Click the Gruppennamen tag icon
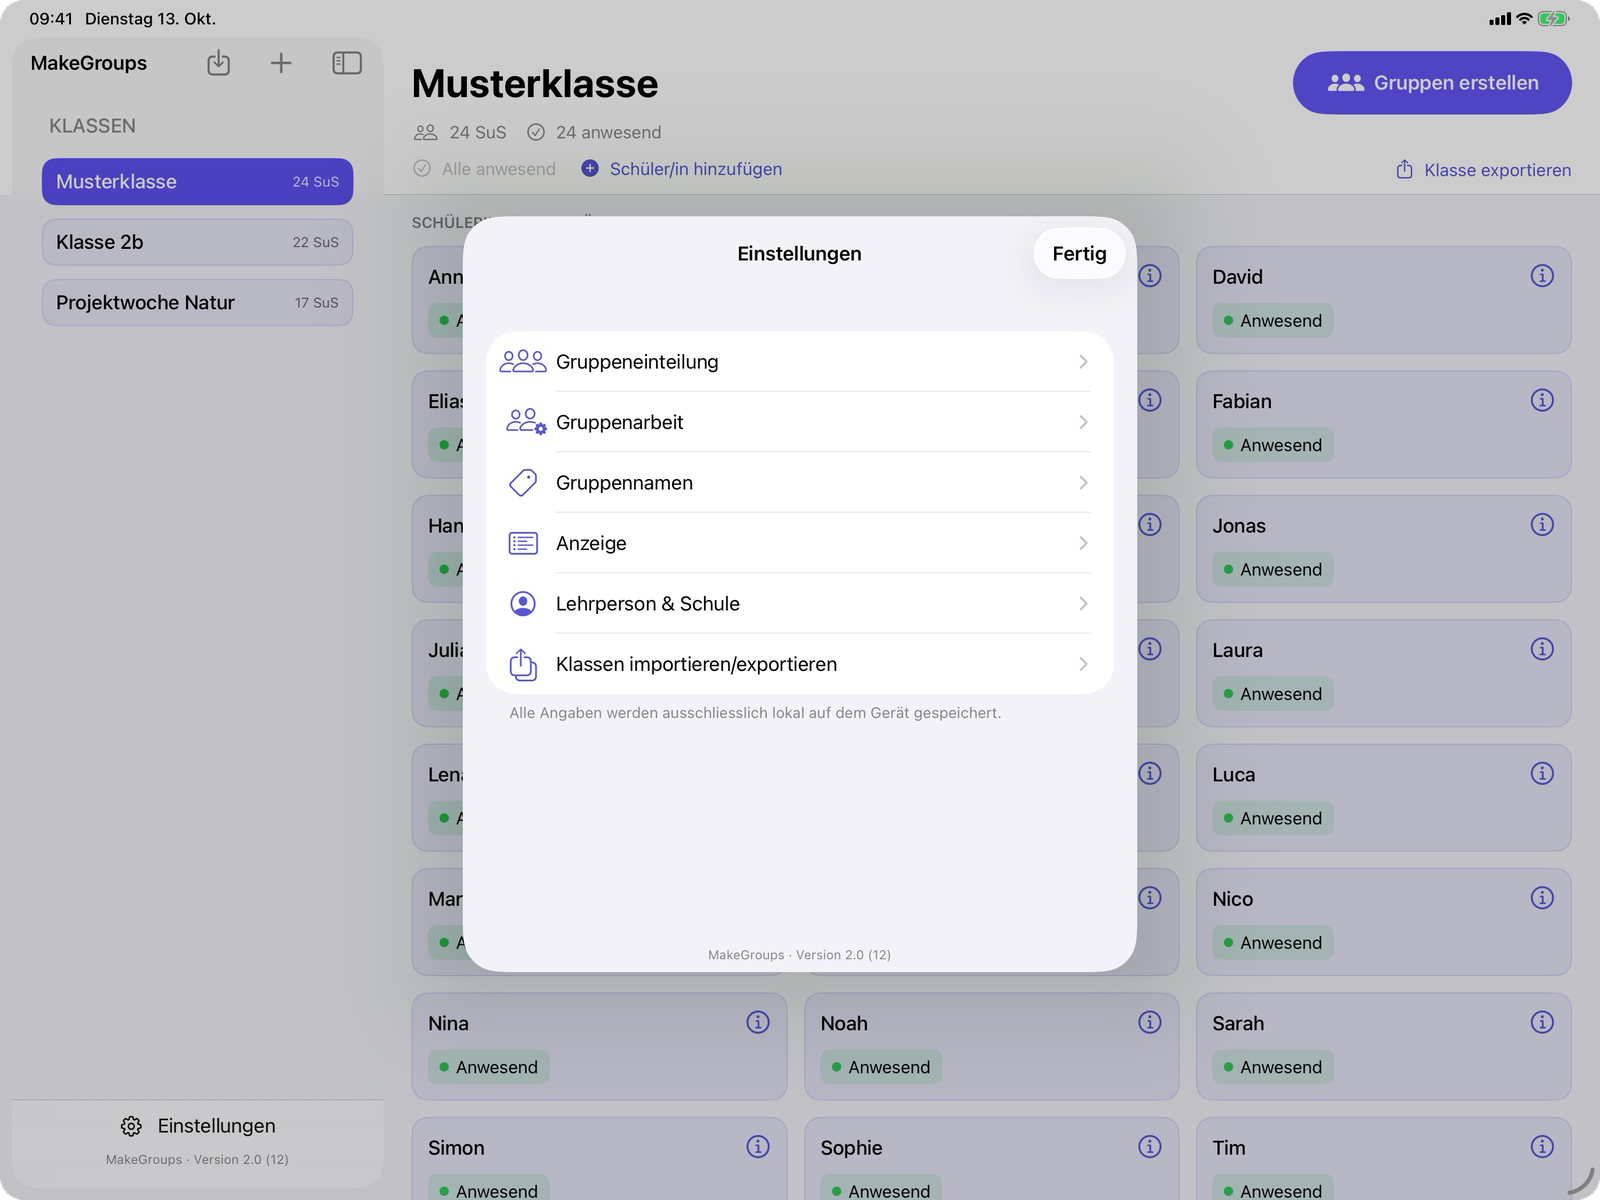The width and height of the screenshot is (1600, 1200). tap(523, 483)
